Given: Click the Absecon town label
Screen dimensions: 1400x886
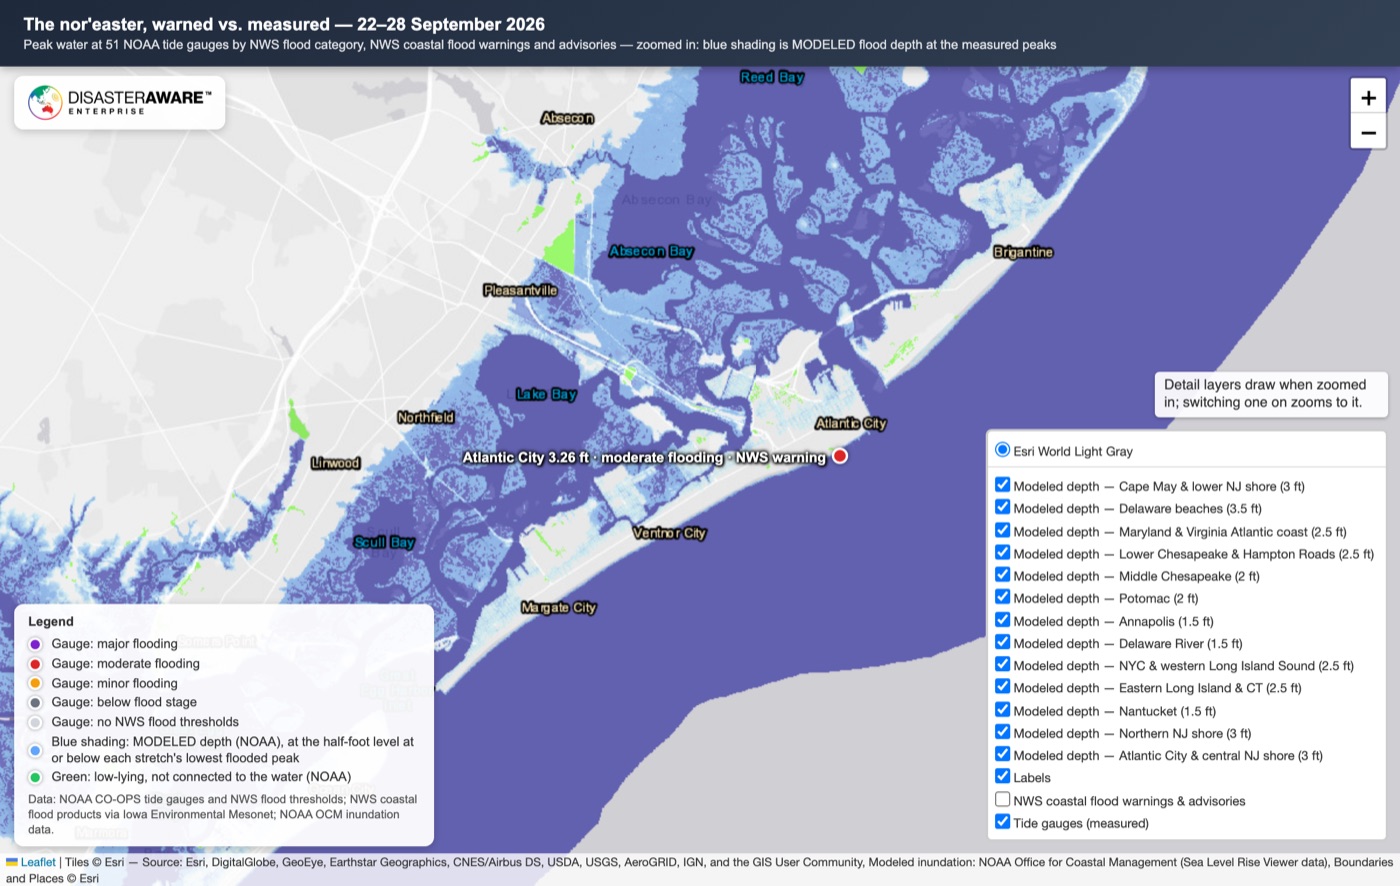Looking at the screenshot, I should [x=567, y=118].
